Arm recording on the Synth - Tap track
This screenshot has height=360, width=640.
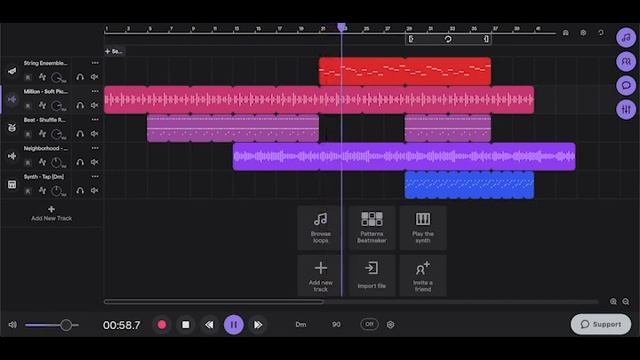[x=28, y=191]
